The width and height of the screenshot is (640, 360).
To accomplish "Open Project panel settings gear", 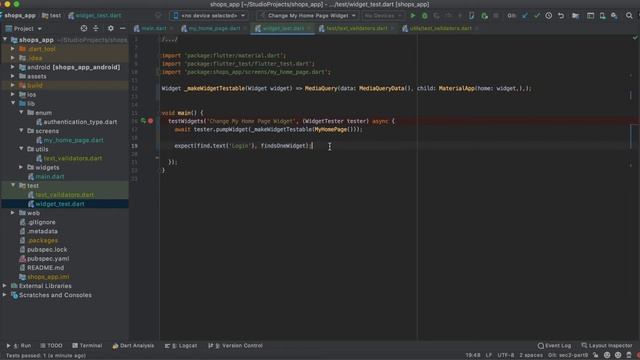I will point(111,29).
